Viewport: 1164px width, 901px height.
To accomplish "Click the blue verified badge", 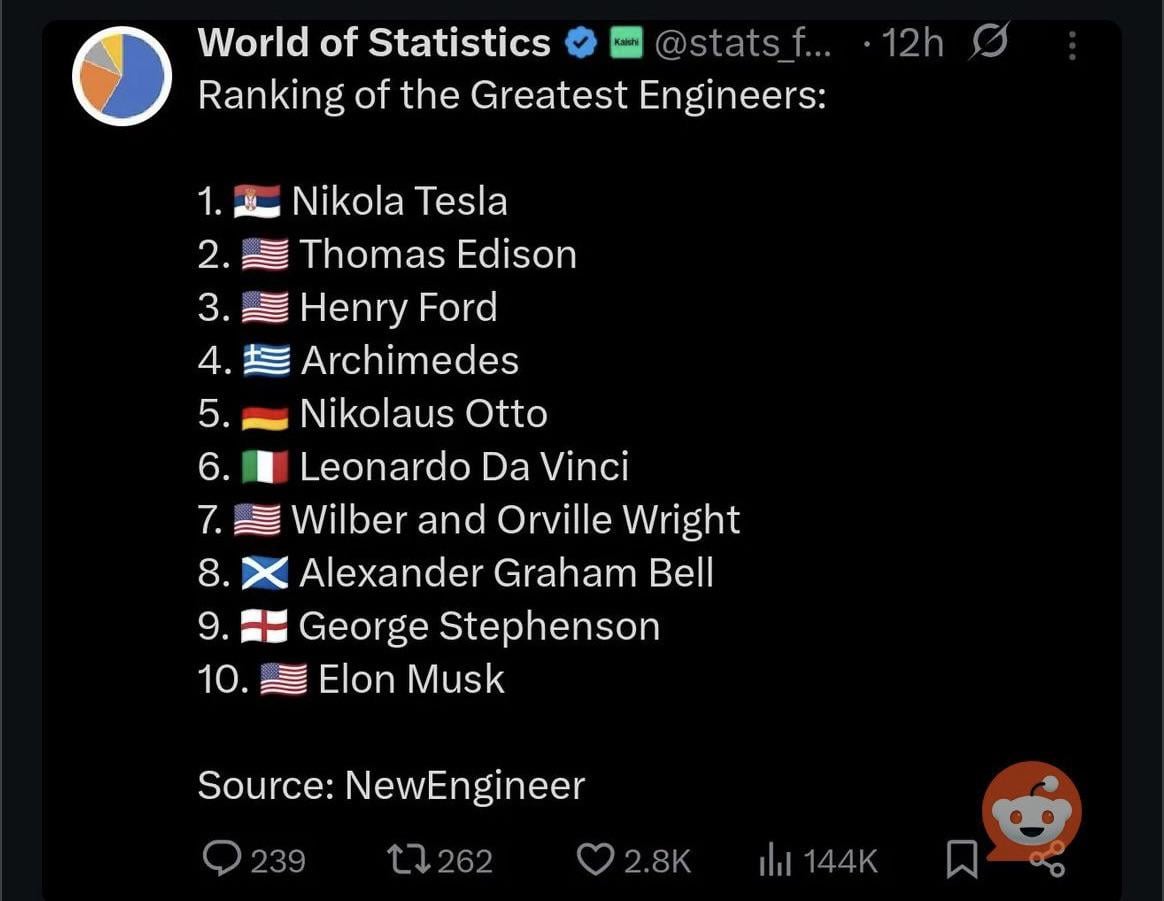I will click(581, 43).
